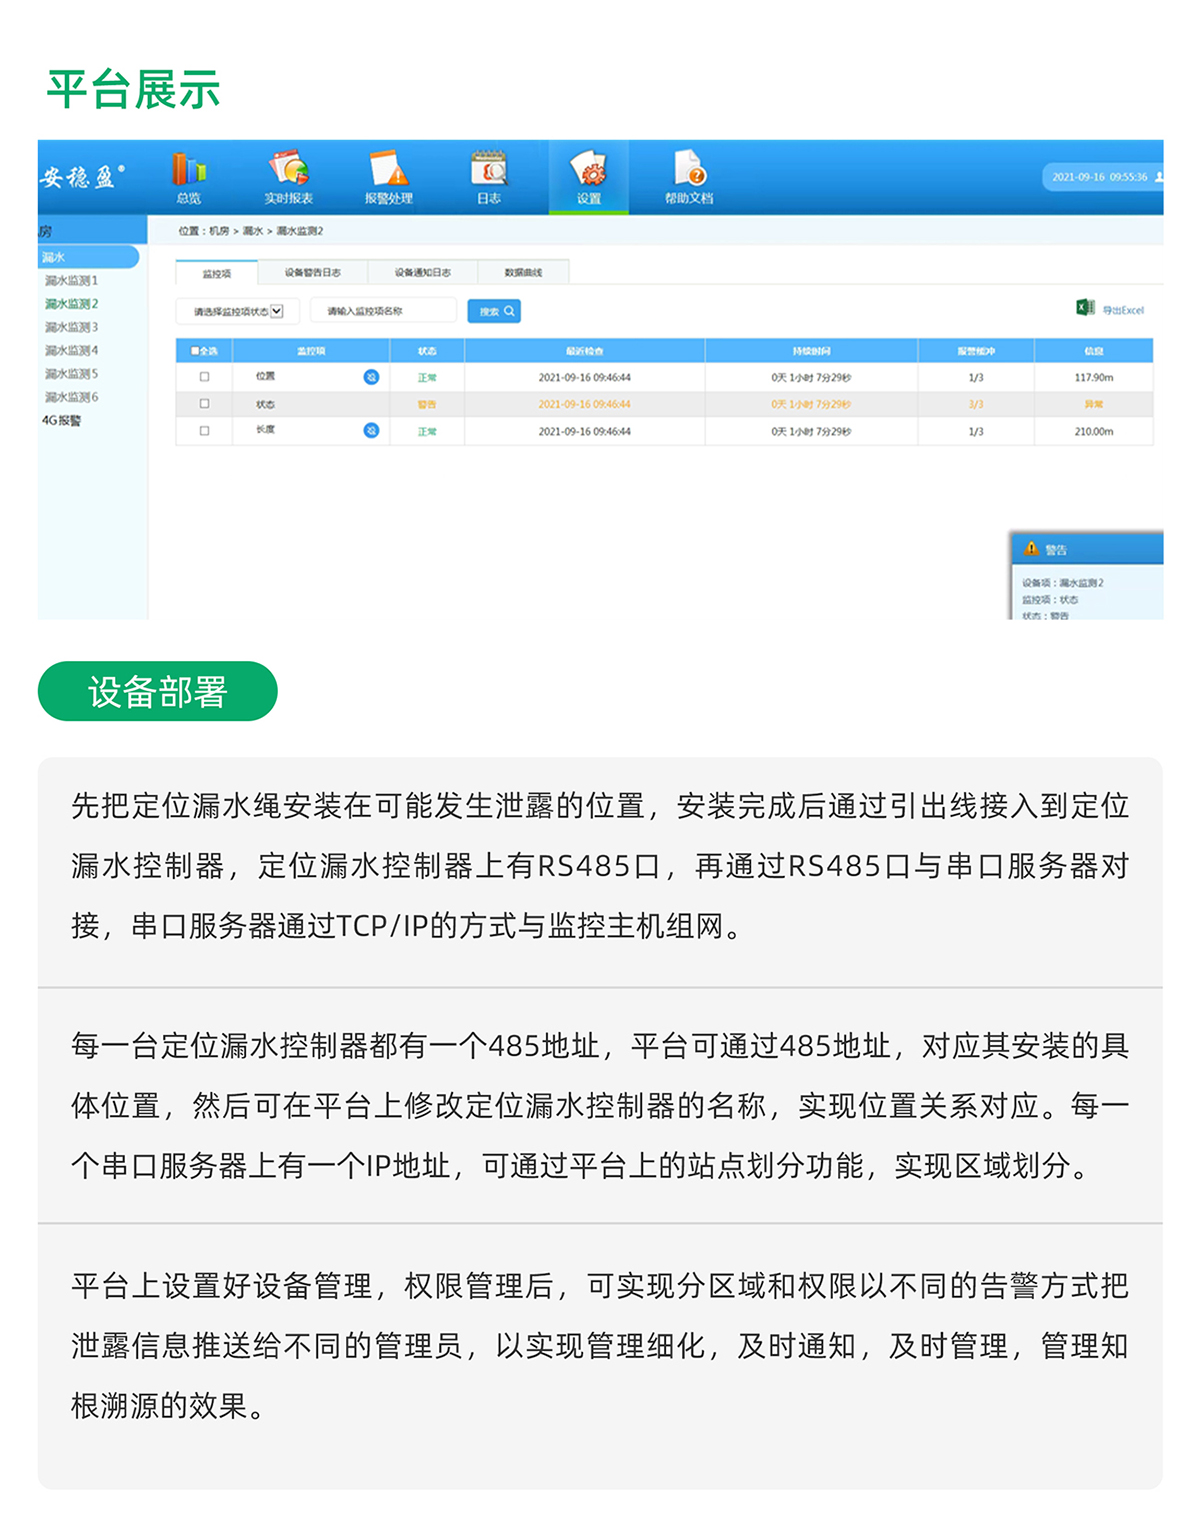Click the 请输入监控项名称 input field
This screenshot has width=1200, height=1524.
(386, 310)
